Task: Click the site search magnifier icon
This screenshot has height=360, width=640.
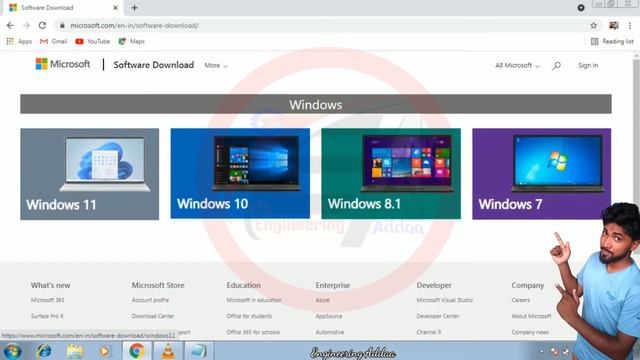Action: [556, 65]
